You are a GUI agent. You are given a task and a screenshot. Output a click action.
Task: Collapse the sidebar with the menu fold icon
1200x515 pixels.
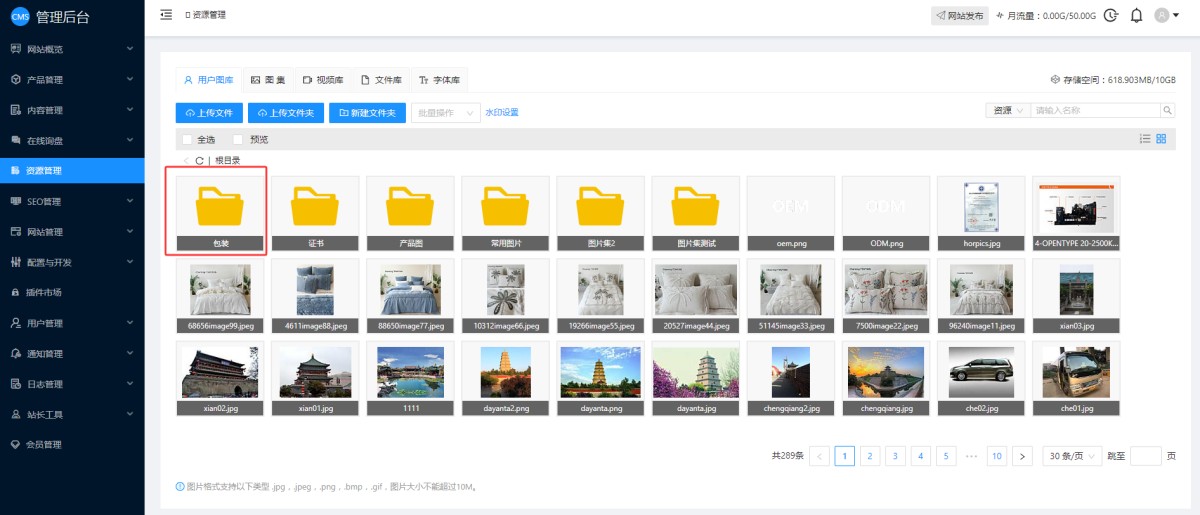(166, 15)
